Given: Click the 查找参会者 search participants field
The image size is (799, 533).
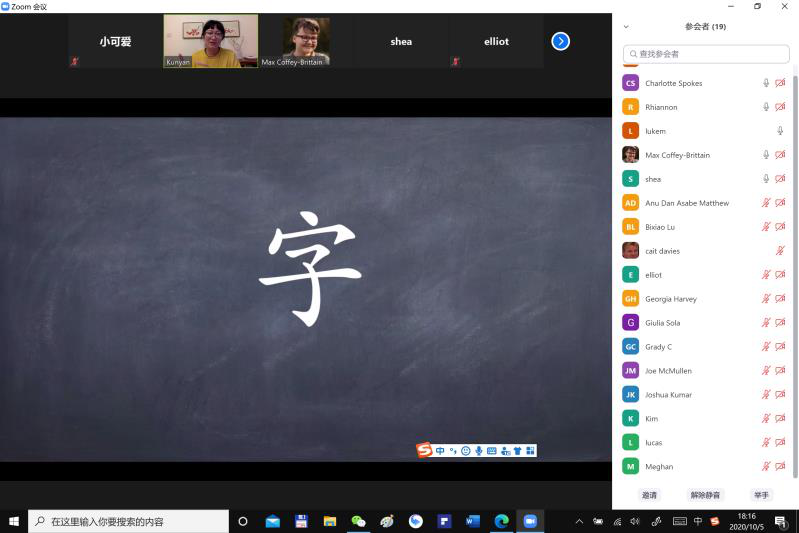Looking at the screenshot, I should (705, 54).
